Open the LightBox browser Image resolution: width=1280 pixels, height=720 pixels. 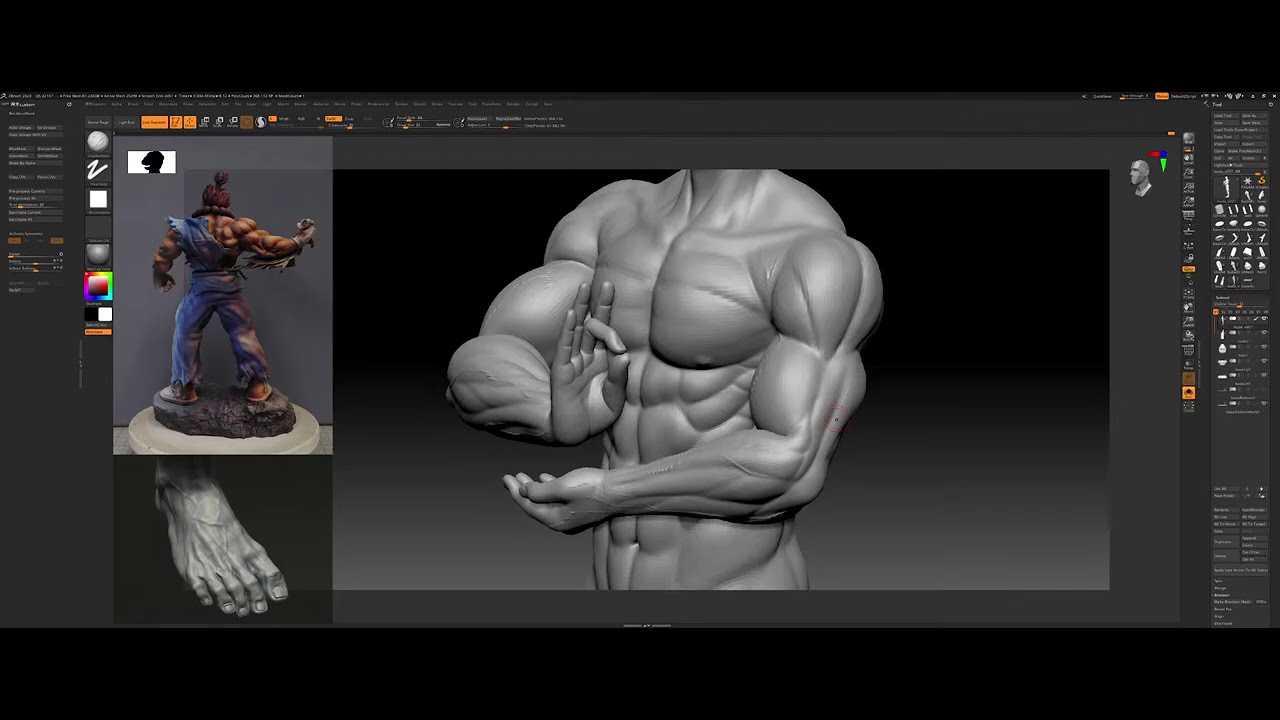[x=126, y=122]
